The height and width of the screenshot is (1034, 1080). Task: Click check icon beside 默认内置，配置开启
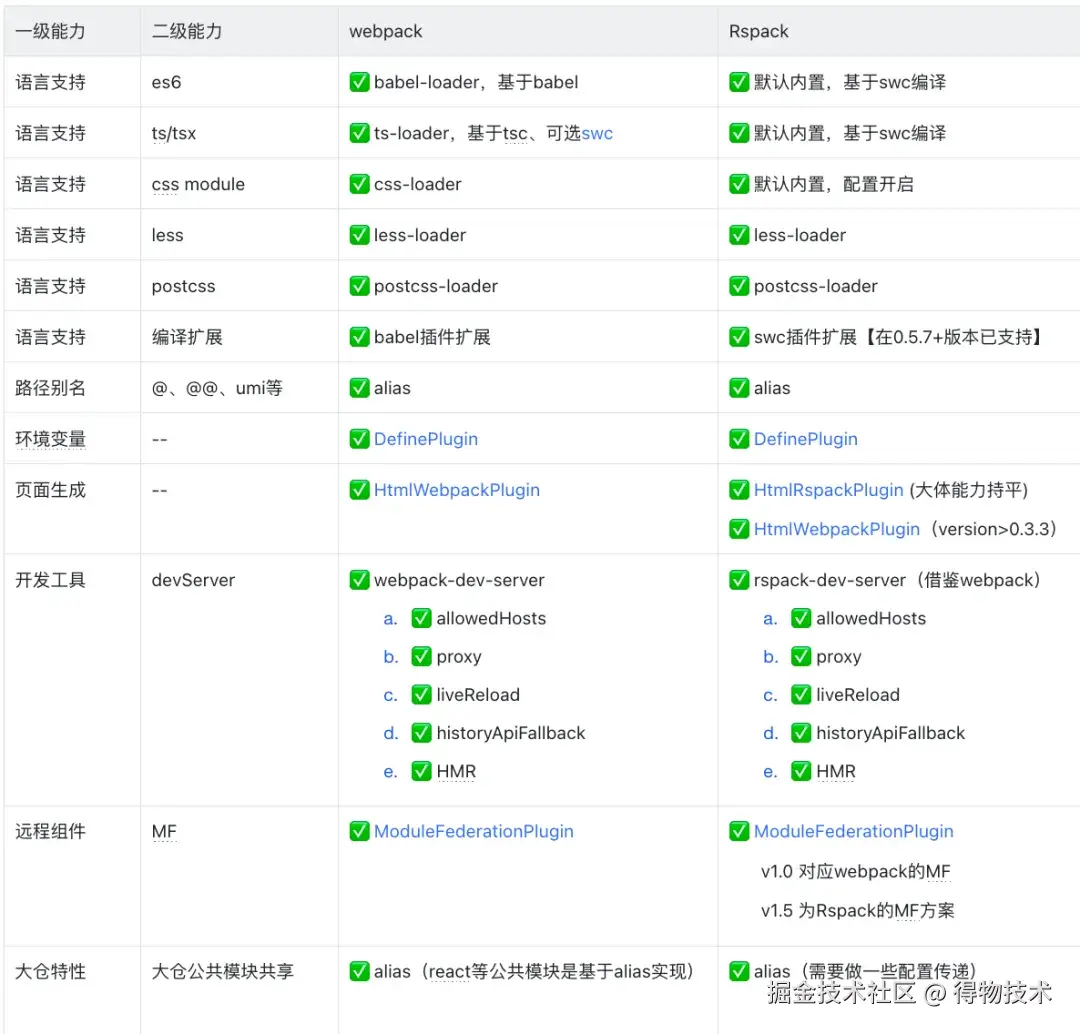(739, 184)
